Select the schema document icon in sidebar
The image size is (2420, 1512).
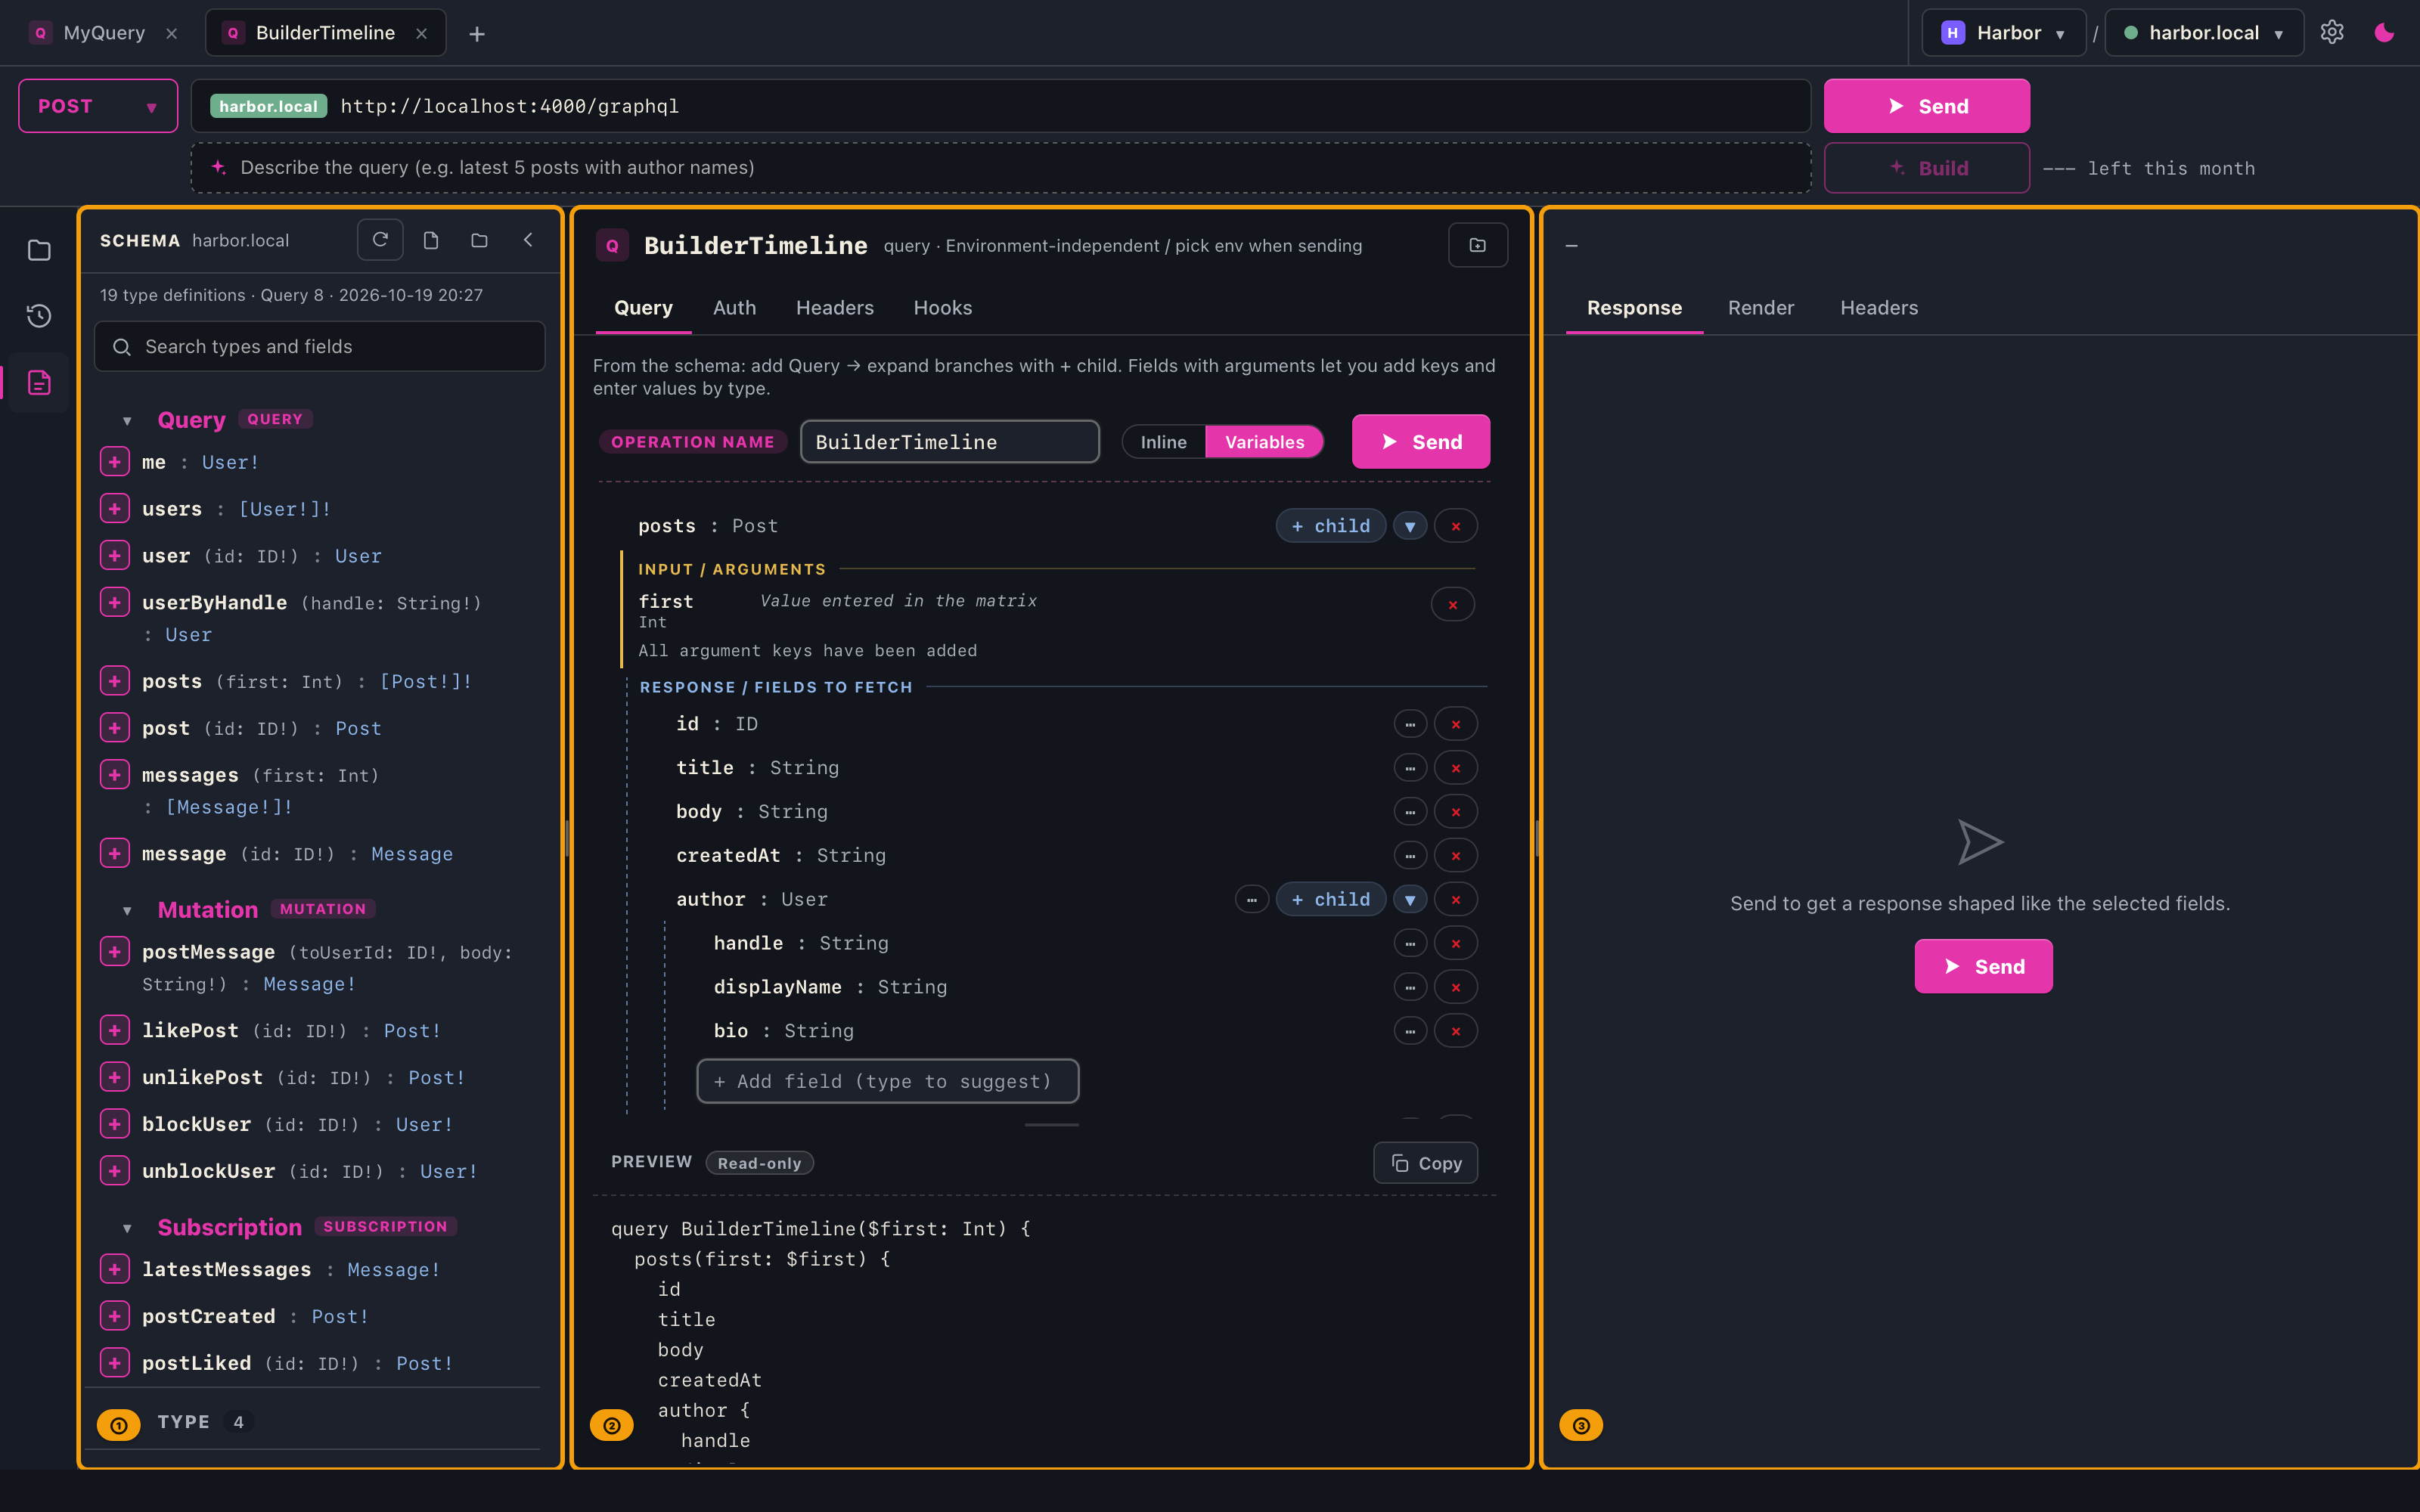click(x=39, y=382)
